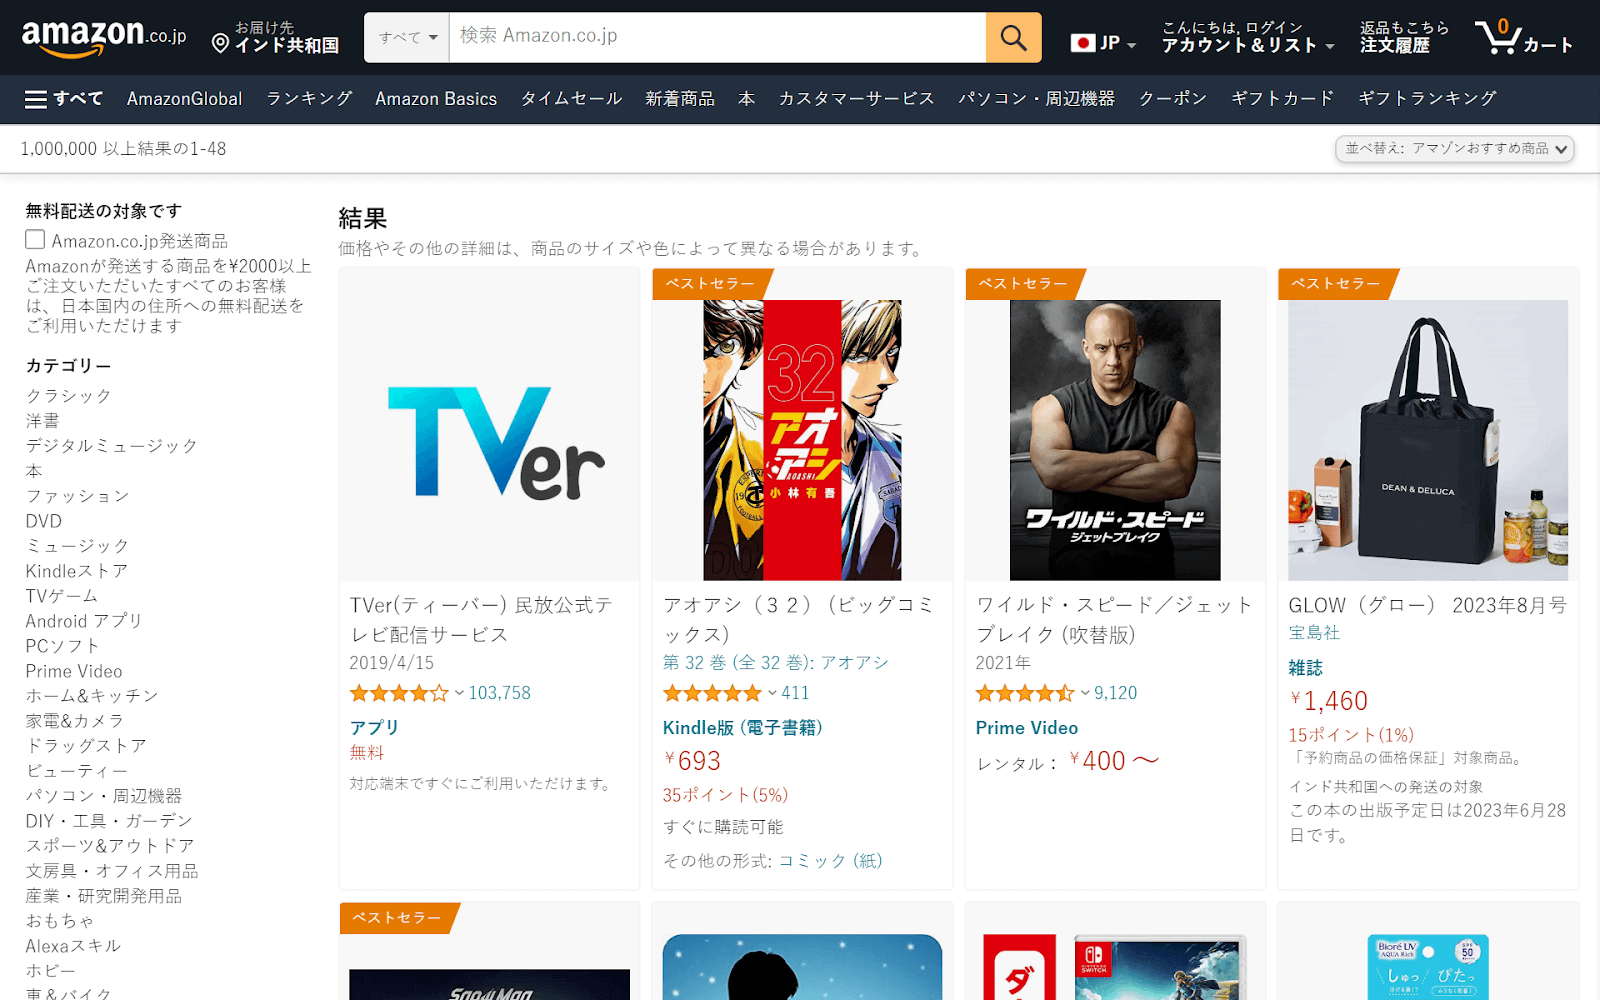
Task: Open the Kindle版（電子書籍）link
Action: tap(744, 727)
